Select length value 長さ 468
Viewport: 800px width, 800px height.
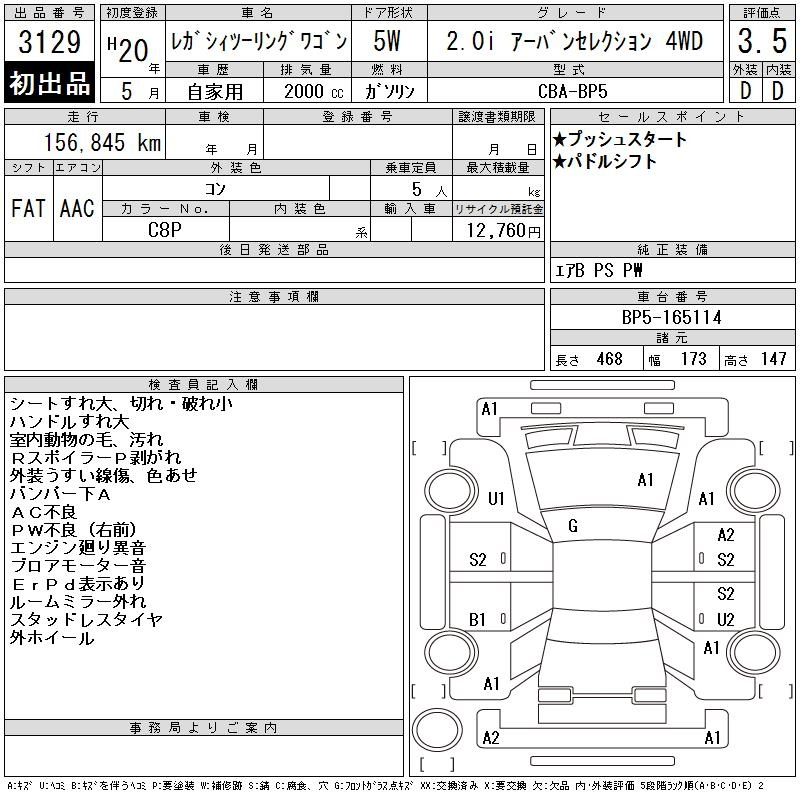[x=589, y=359]
